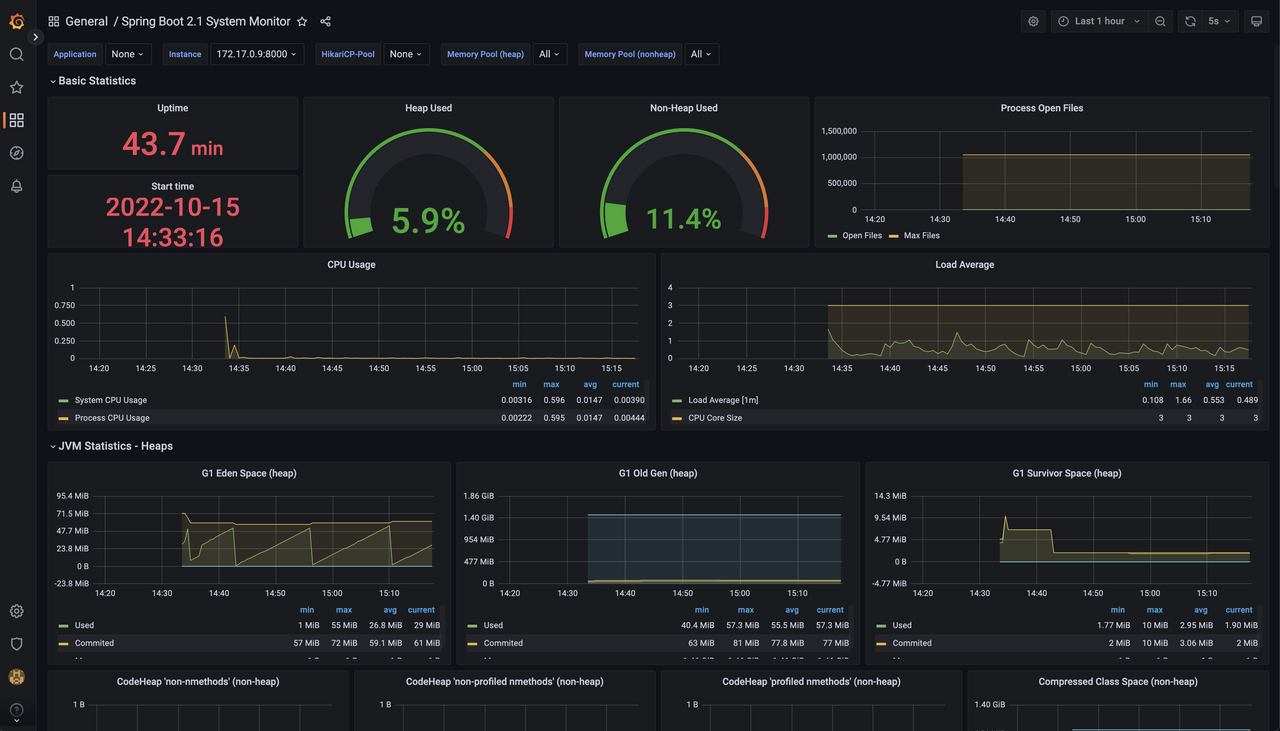The width and height of the screenshot is (1280, 731).
Task: Toggle the CPU Core Size legend series
Action: coord(715,418)
